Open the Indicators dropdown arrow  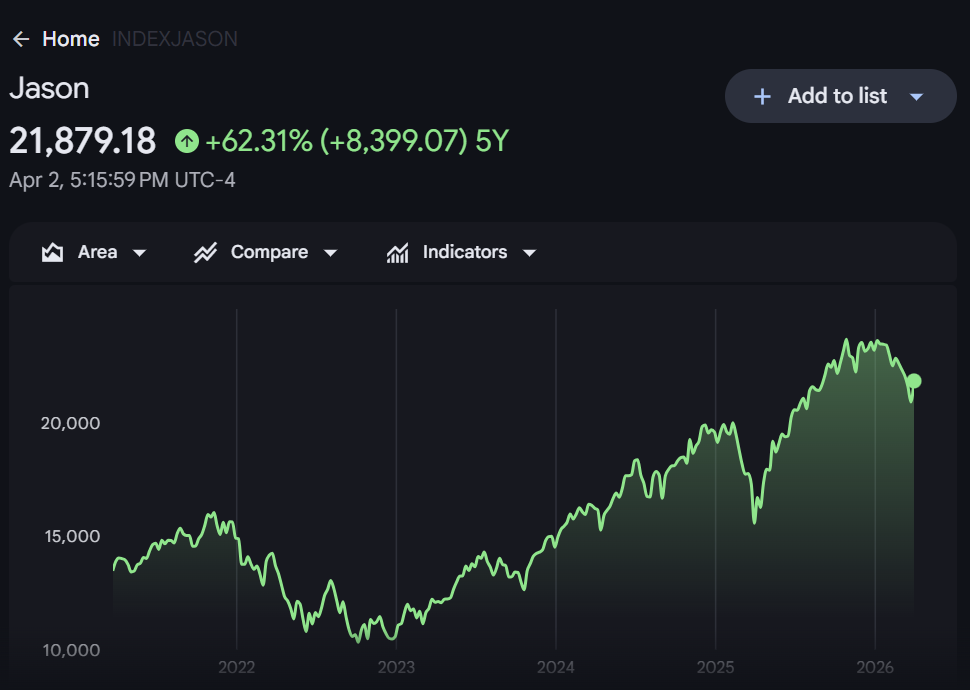pos(529,253)
